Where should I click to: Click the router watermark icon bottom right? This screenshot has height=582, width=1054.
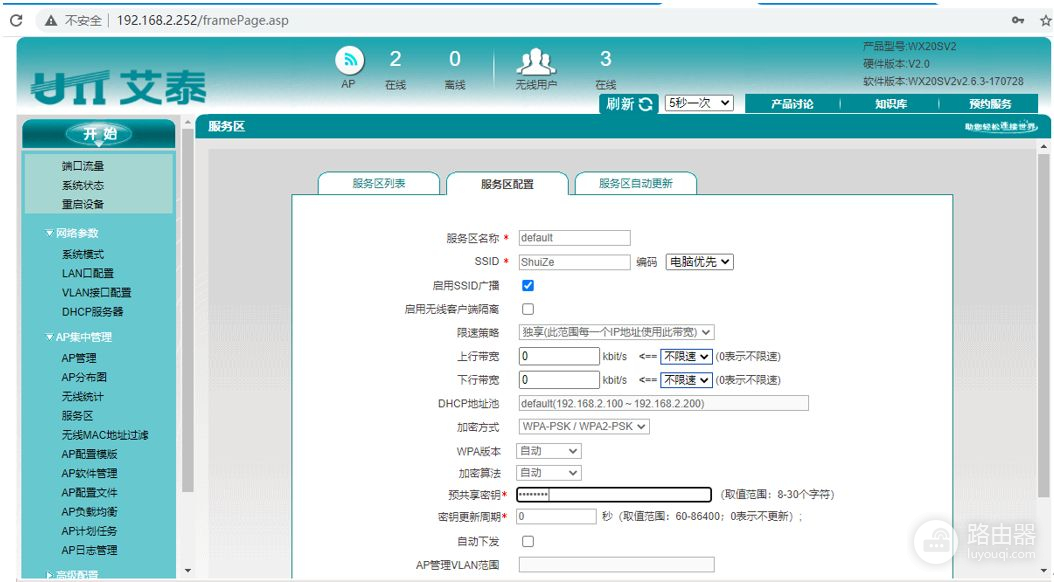pyautogui.click(x=937, y=539)
